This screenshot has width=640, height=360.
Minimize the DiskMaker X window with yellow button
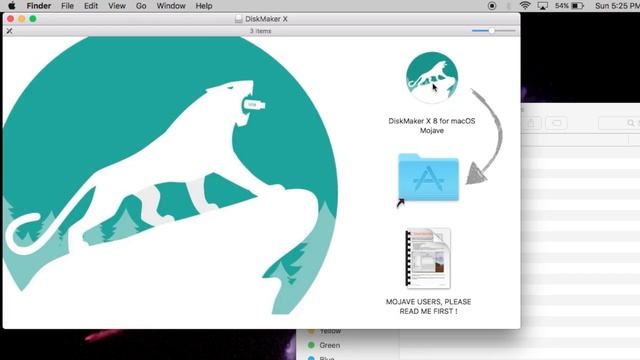[x=22, y=19]
